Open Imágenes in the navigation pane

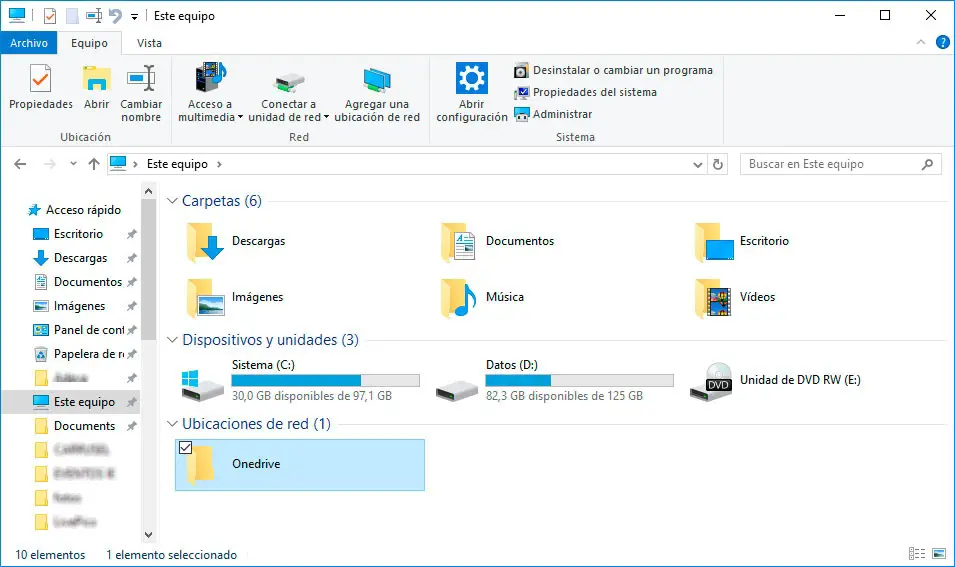[x=79, y=306]
